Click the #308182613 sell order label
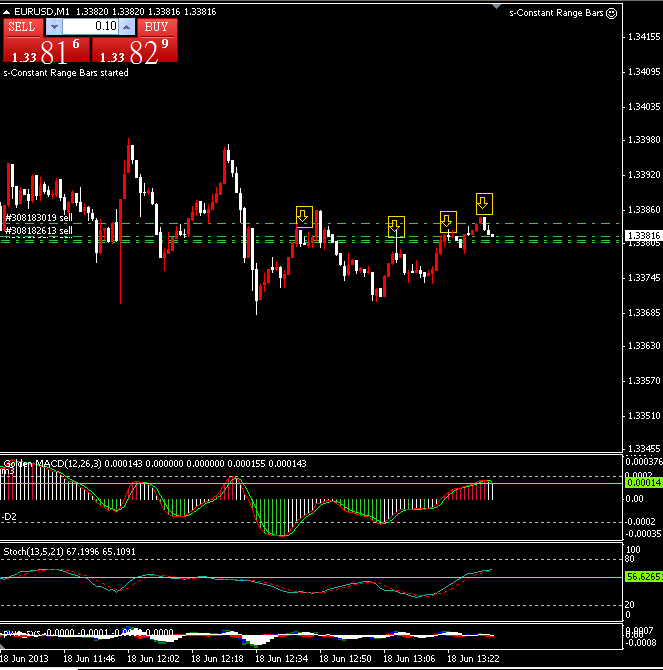The image size is (663, 670). tap(39, 231)
